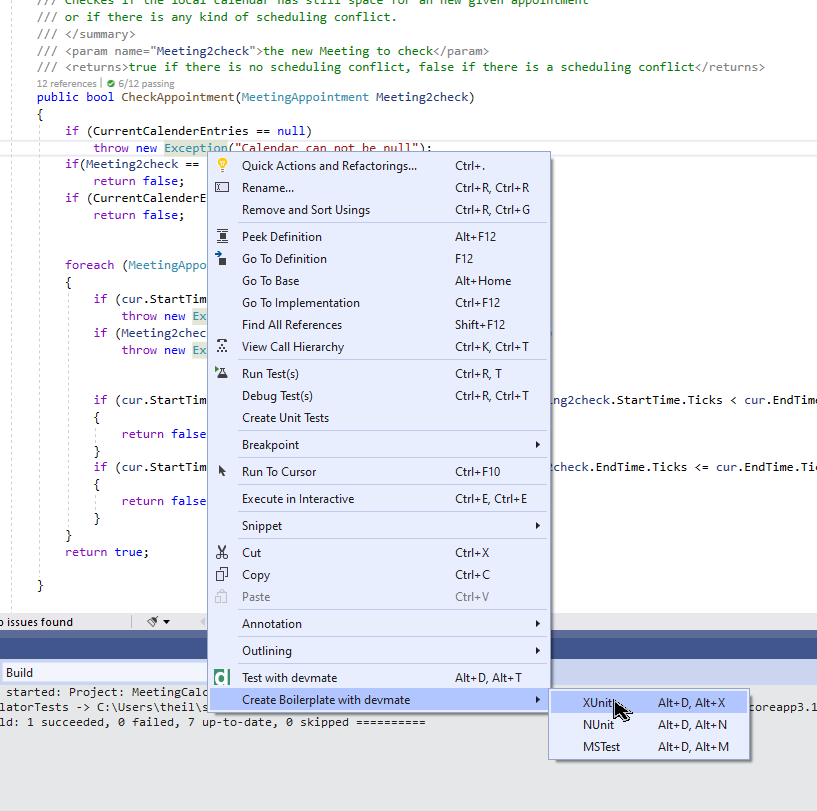Select Debug Test(s)

click(379, 396)
